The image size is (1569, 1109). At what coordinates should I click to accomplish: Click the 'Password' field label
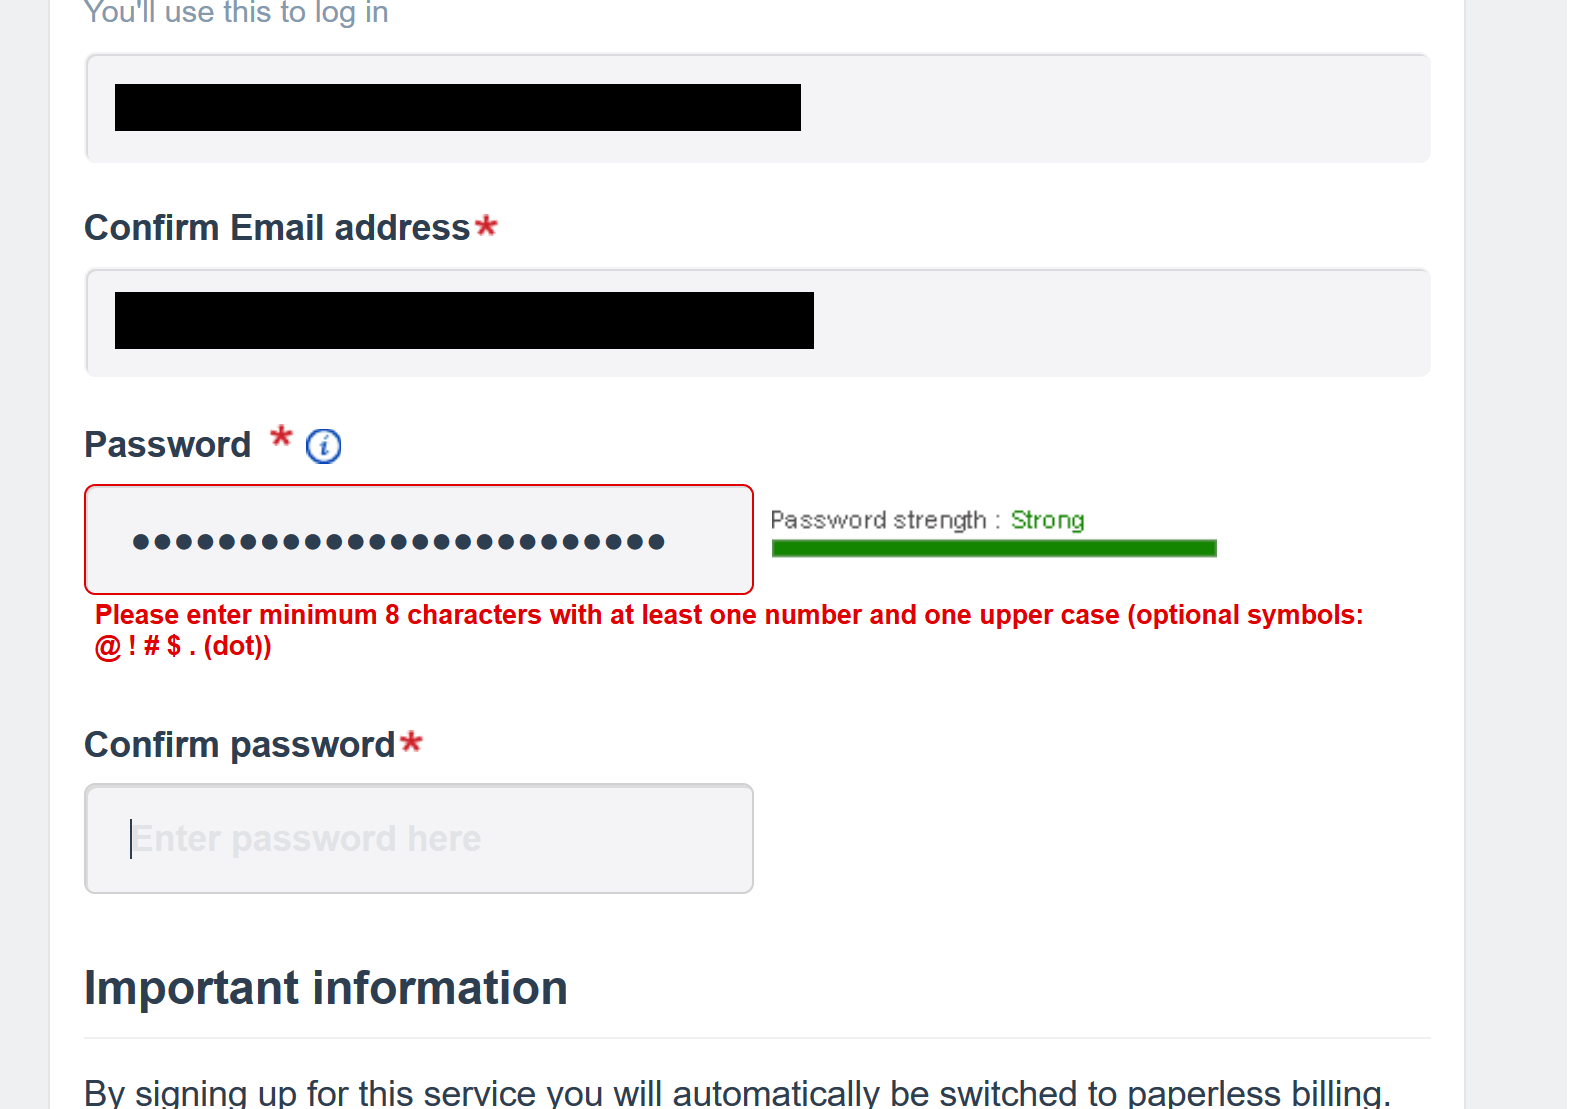pyautogui.click(x=167, y=445)
